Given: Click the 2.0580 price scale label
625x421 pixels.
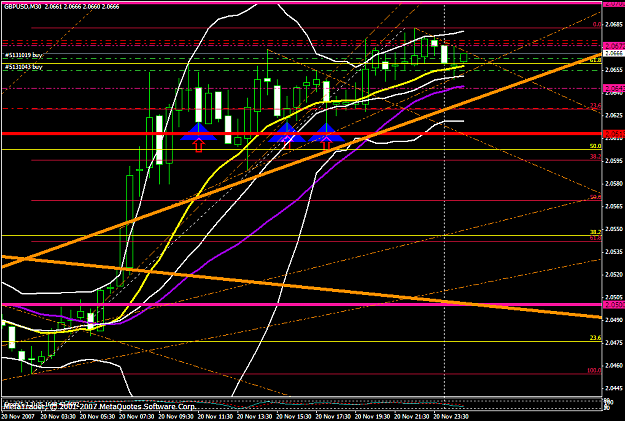Looking at the screenshot, I should (614, 183).
